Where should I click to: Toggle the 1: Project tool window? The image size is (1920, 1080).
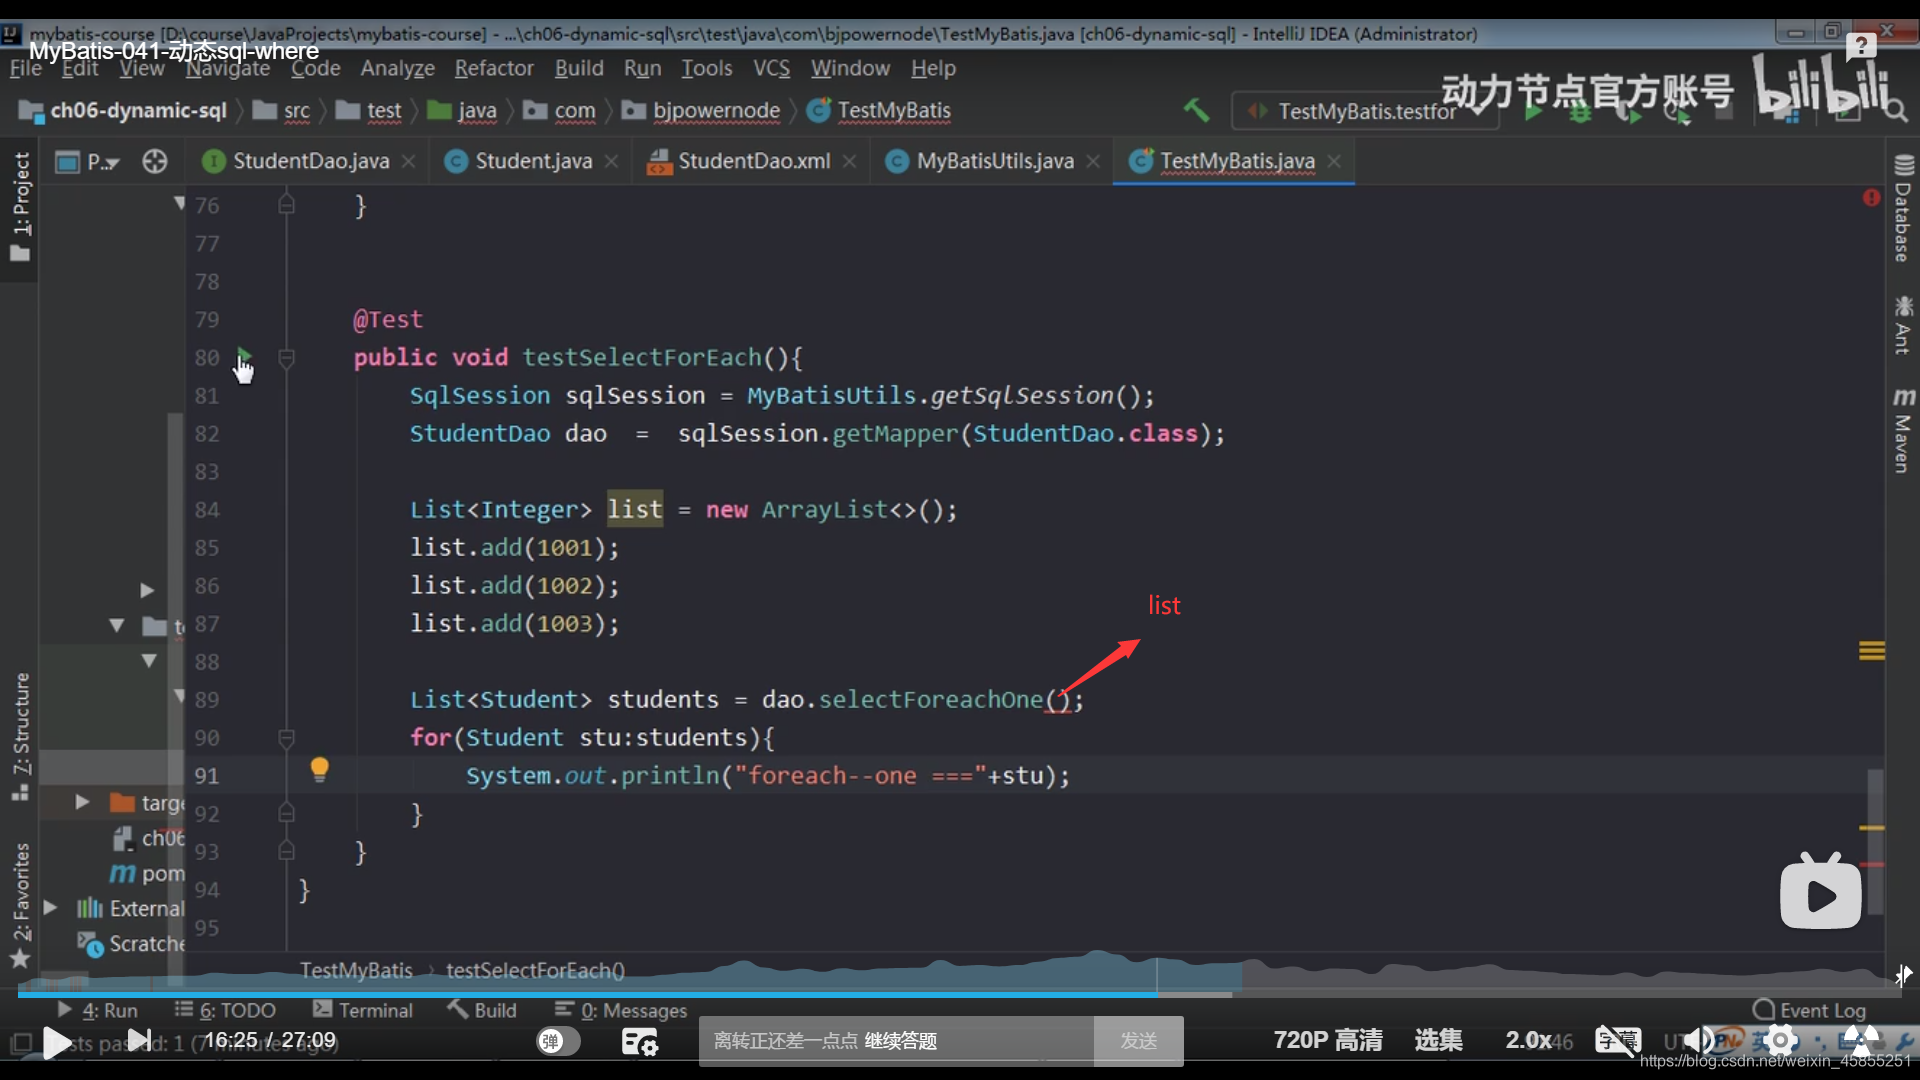click(20, 207)
